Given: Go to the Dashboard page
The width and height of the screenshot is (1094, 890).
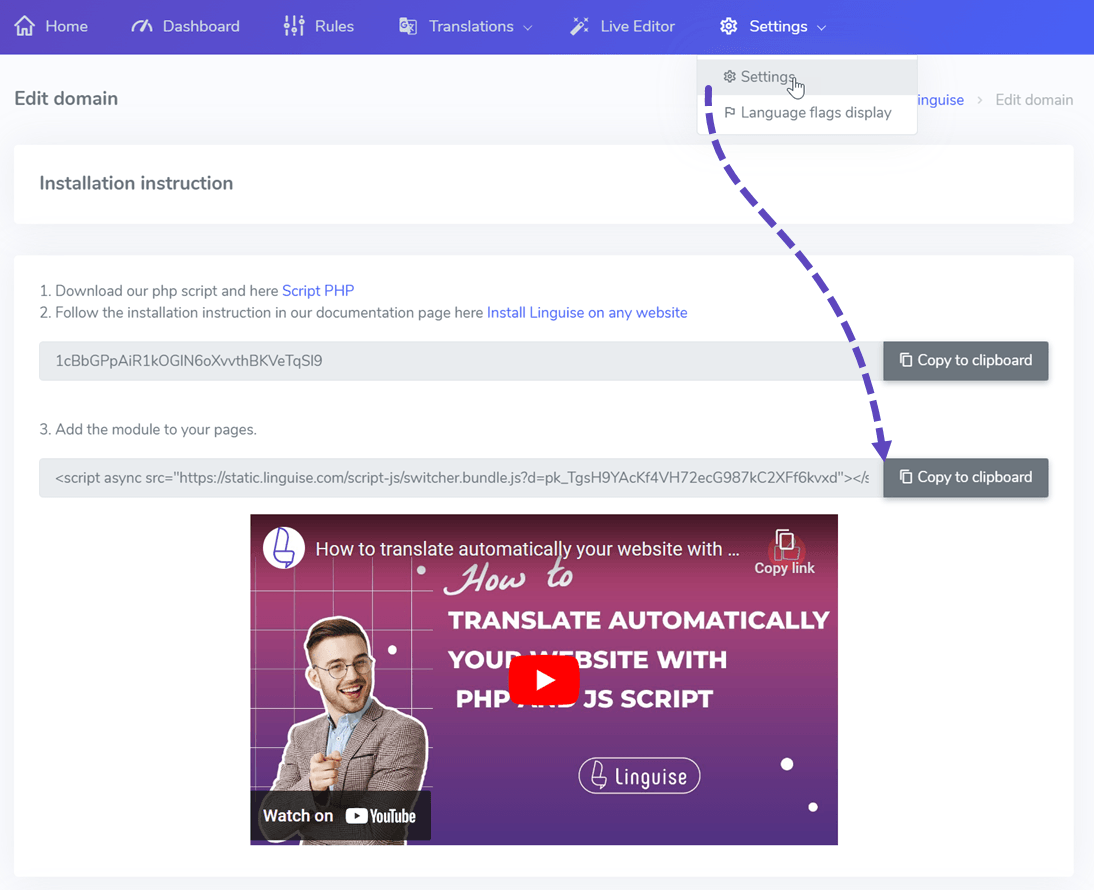Looking at the screenshot, I should coord(186,27).
